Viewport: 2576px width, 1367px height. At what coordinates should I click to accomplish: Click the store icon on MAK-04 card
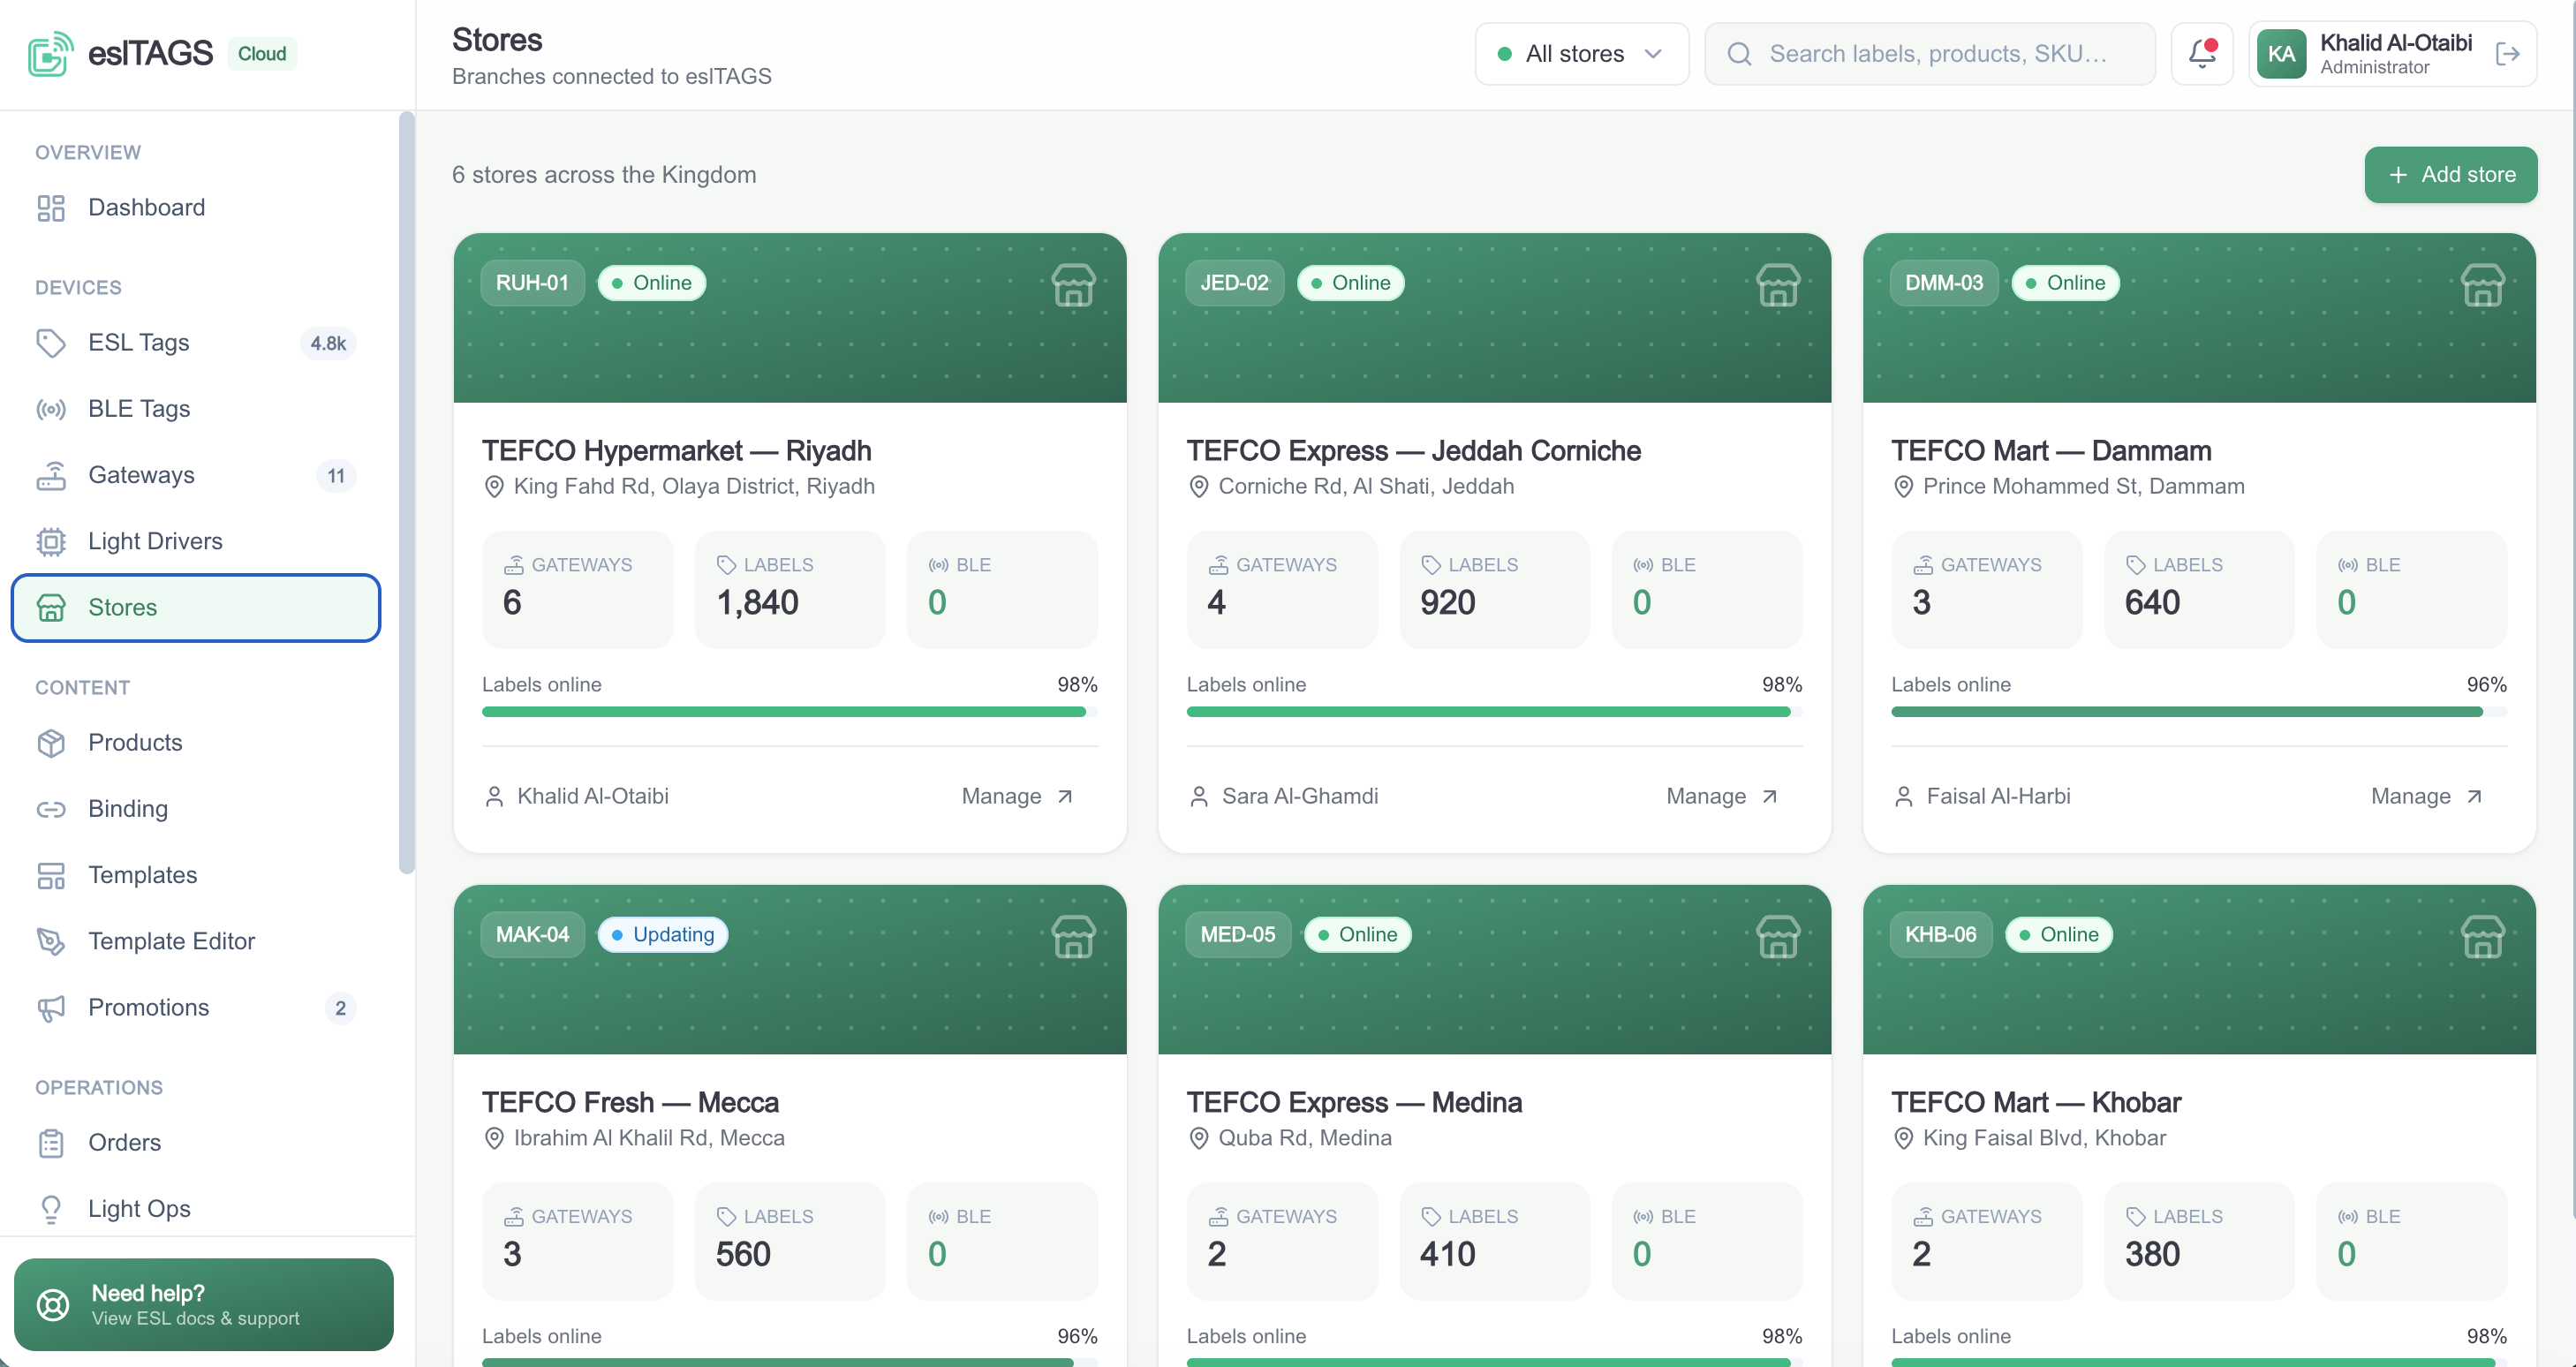[1073, 937]
